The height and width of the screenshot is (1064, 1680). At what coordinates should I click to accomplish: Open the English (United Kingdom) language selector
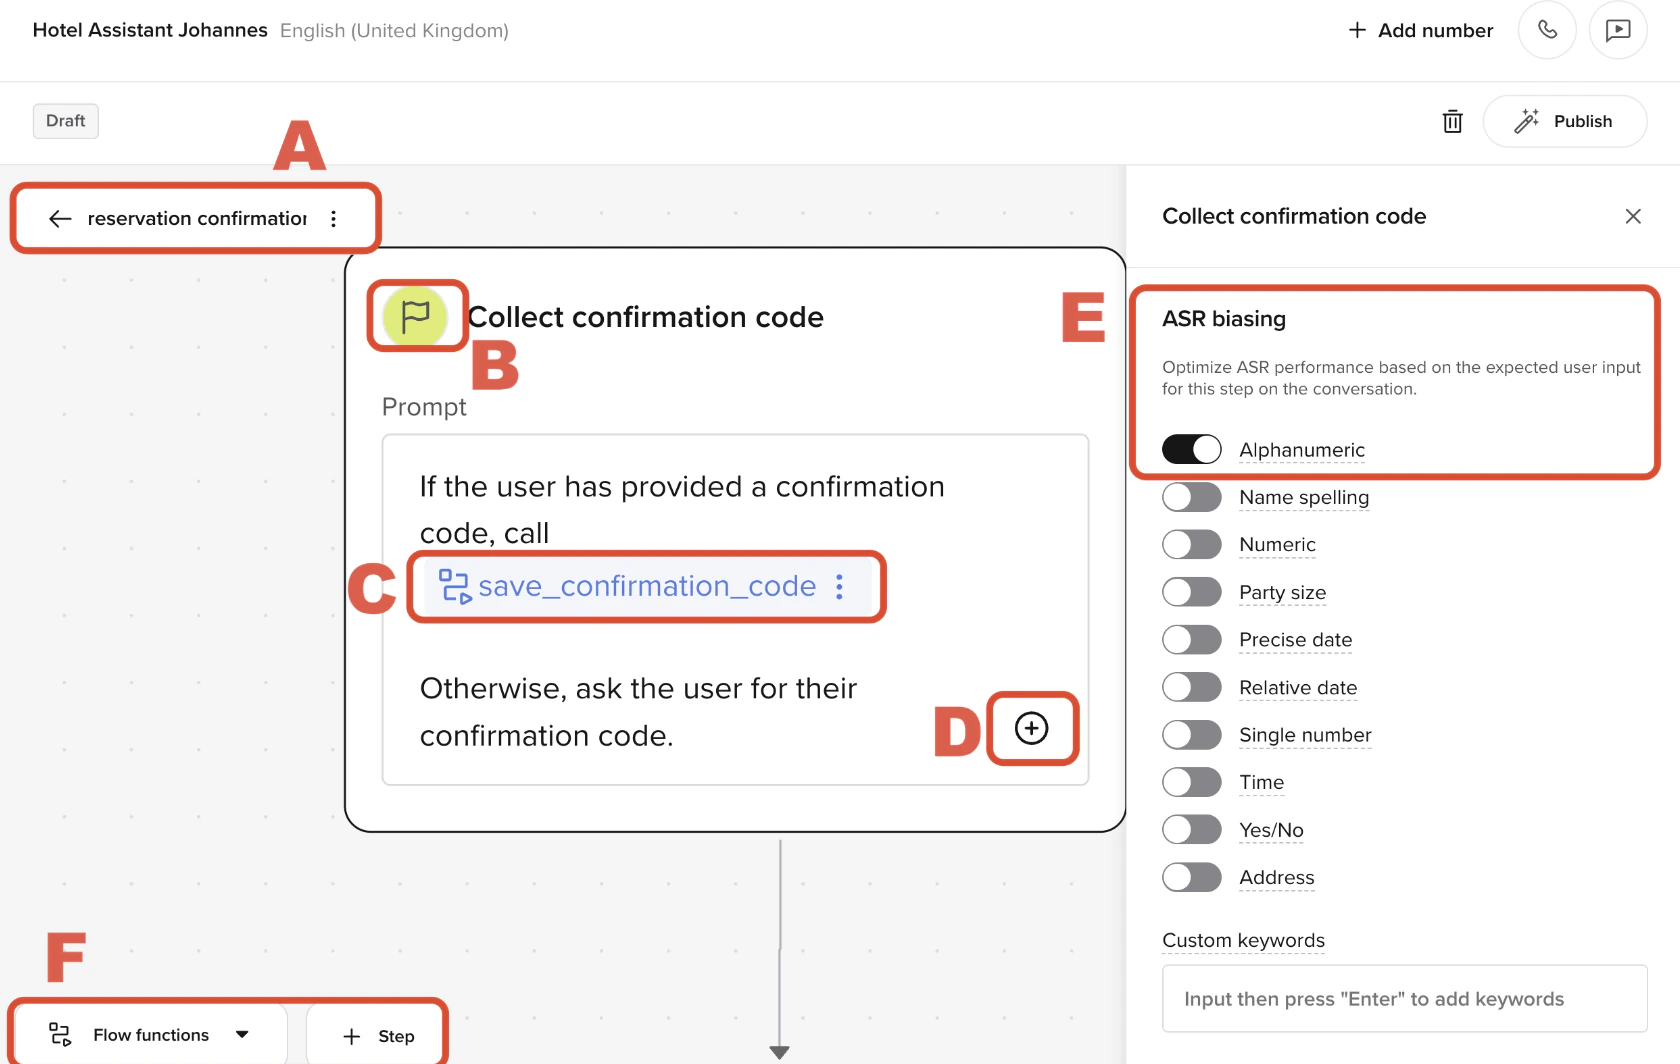[x=394, y=30]
